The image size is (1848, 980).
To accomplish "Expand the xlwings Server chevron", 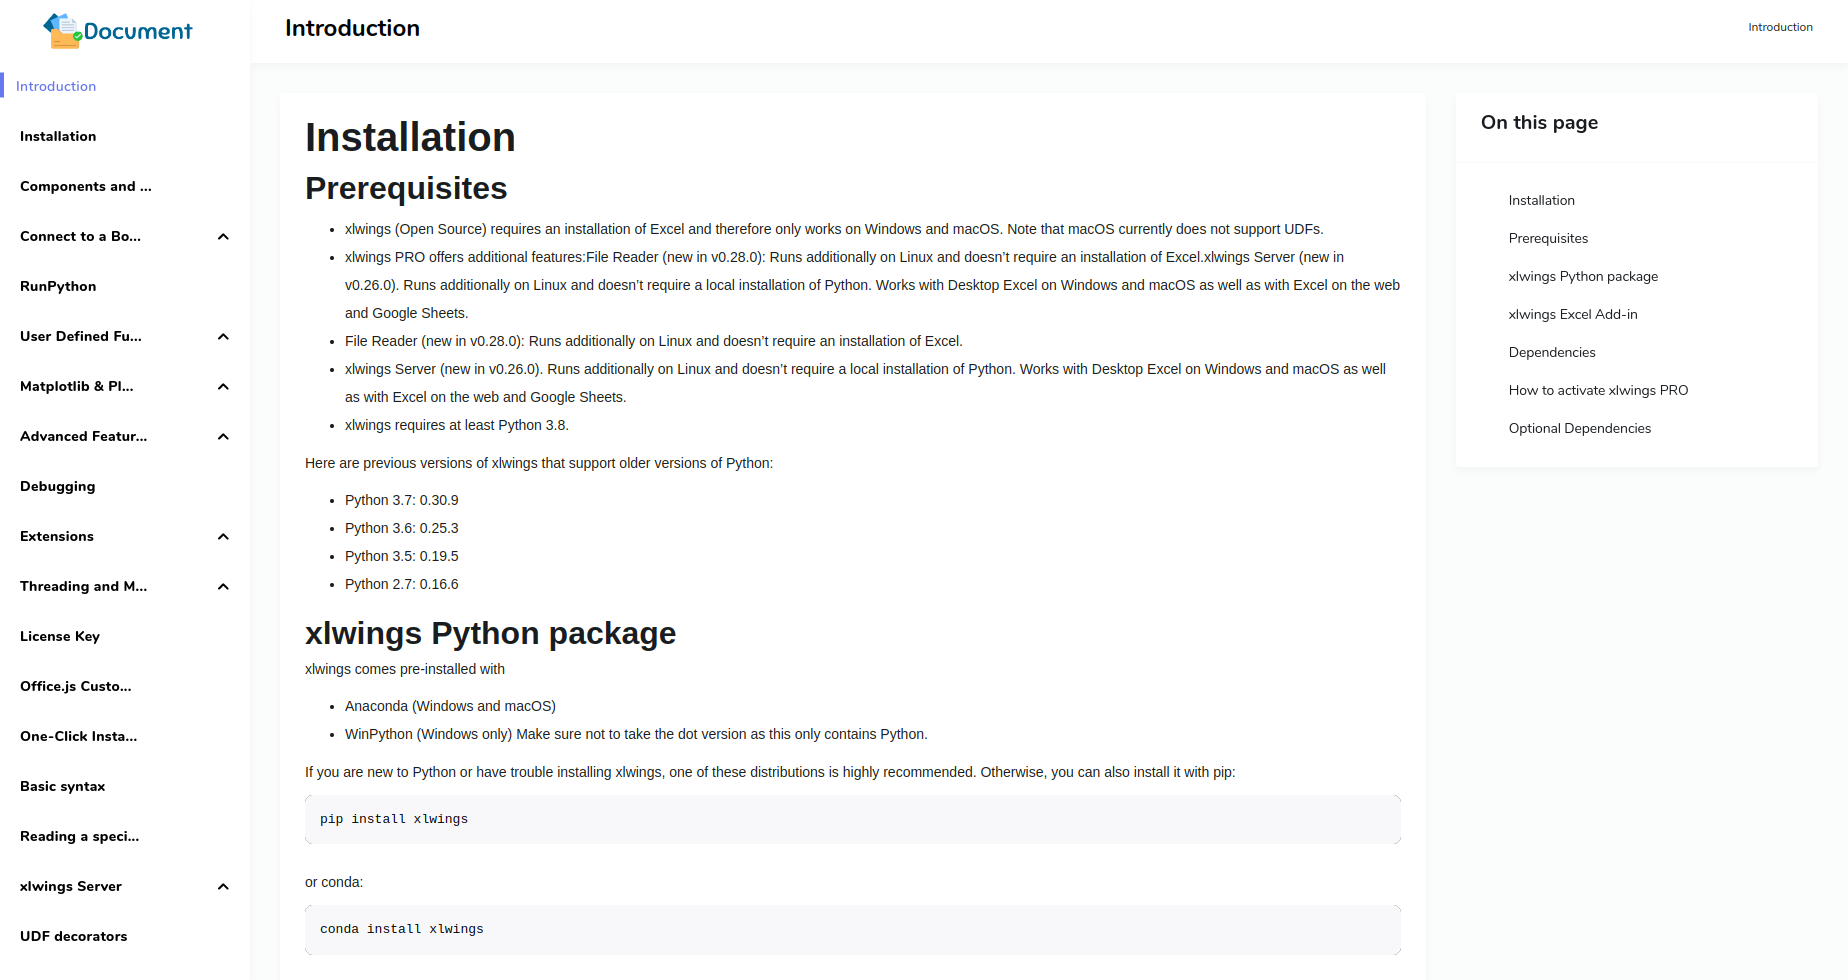I will [223, 887].
